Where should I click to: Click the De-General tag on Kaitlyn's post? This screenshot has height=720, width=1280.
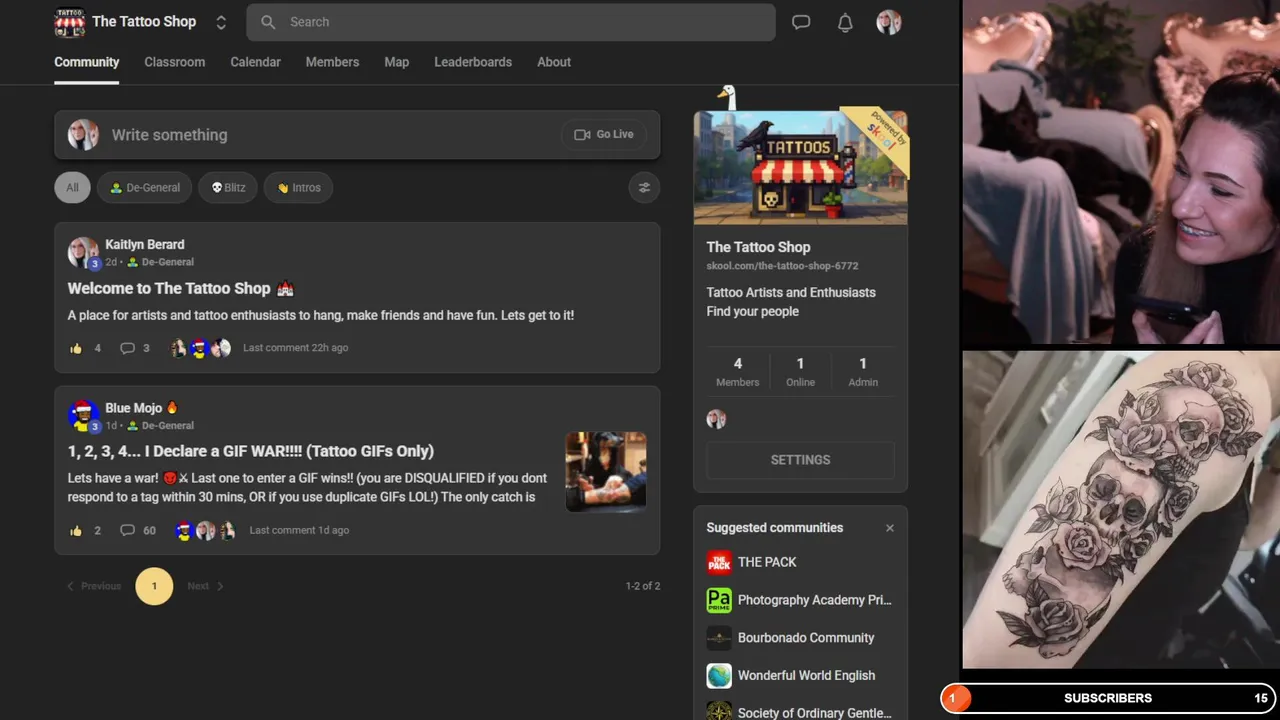point(160,262)
